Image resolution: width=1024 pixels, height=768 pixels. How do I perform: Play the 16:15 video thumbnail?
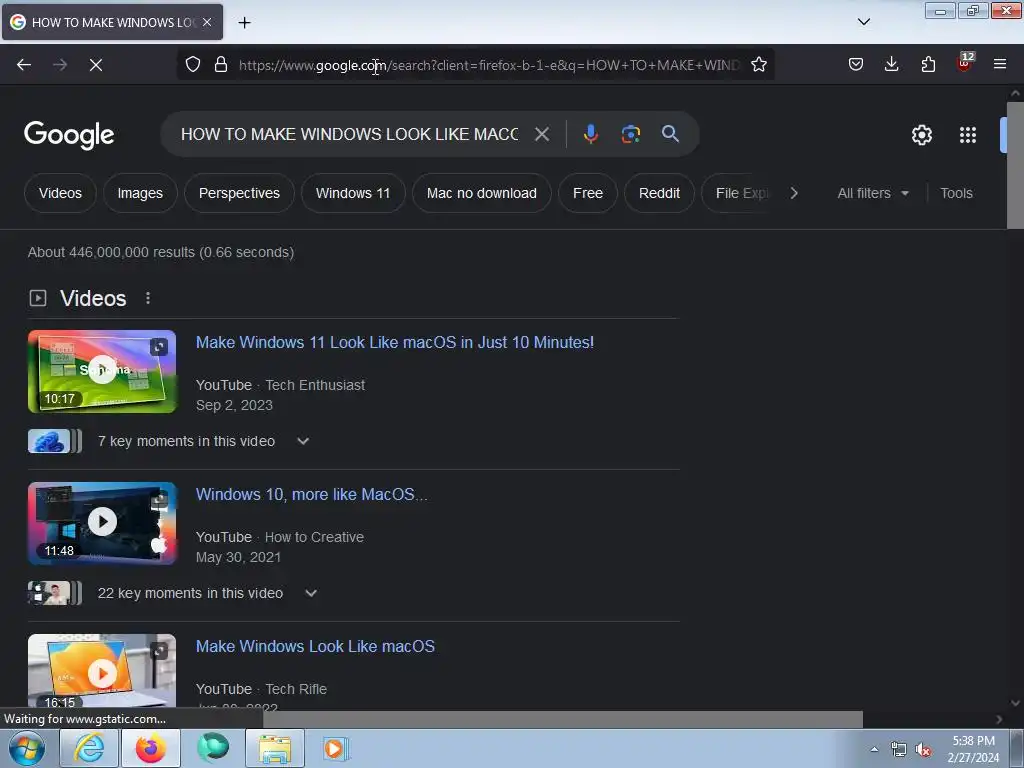click(102, 671)
